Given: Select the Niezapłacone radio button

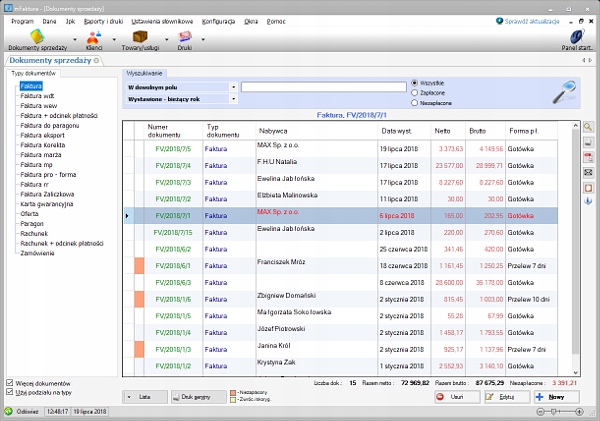Looking at the screenshot, I should (x=415, y=101).
